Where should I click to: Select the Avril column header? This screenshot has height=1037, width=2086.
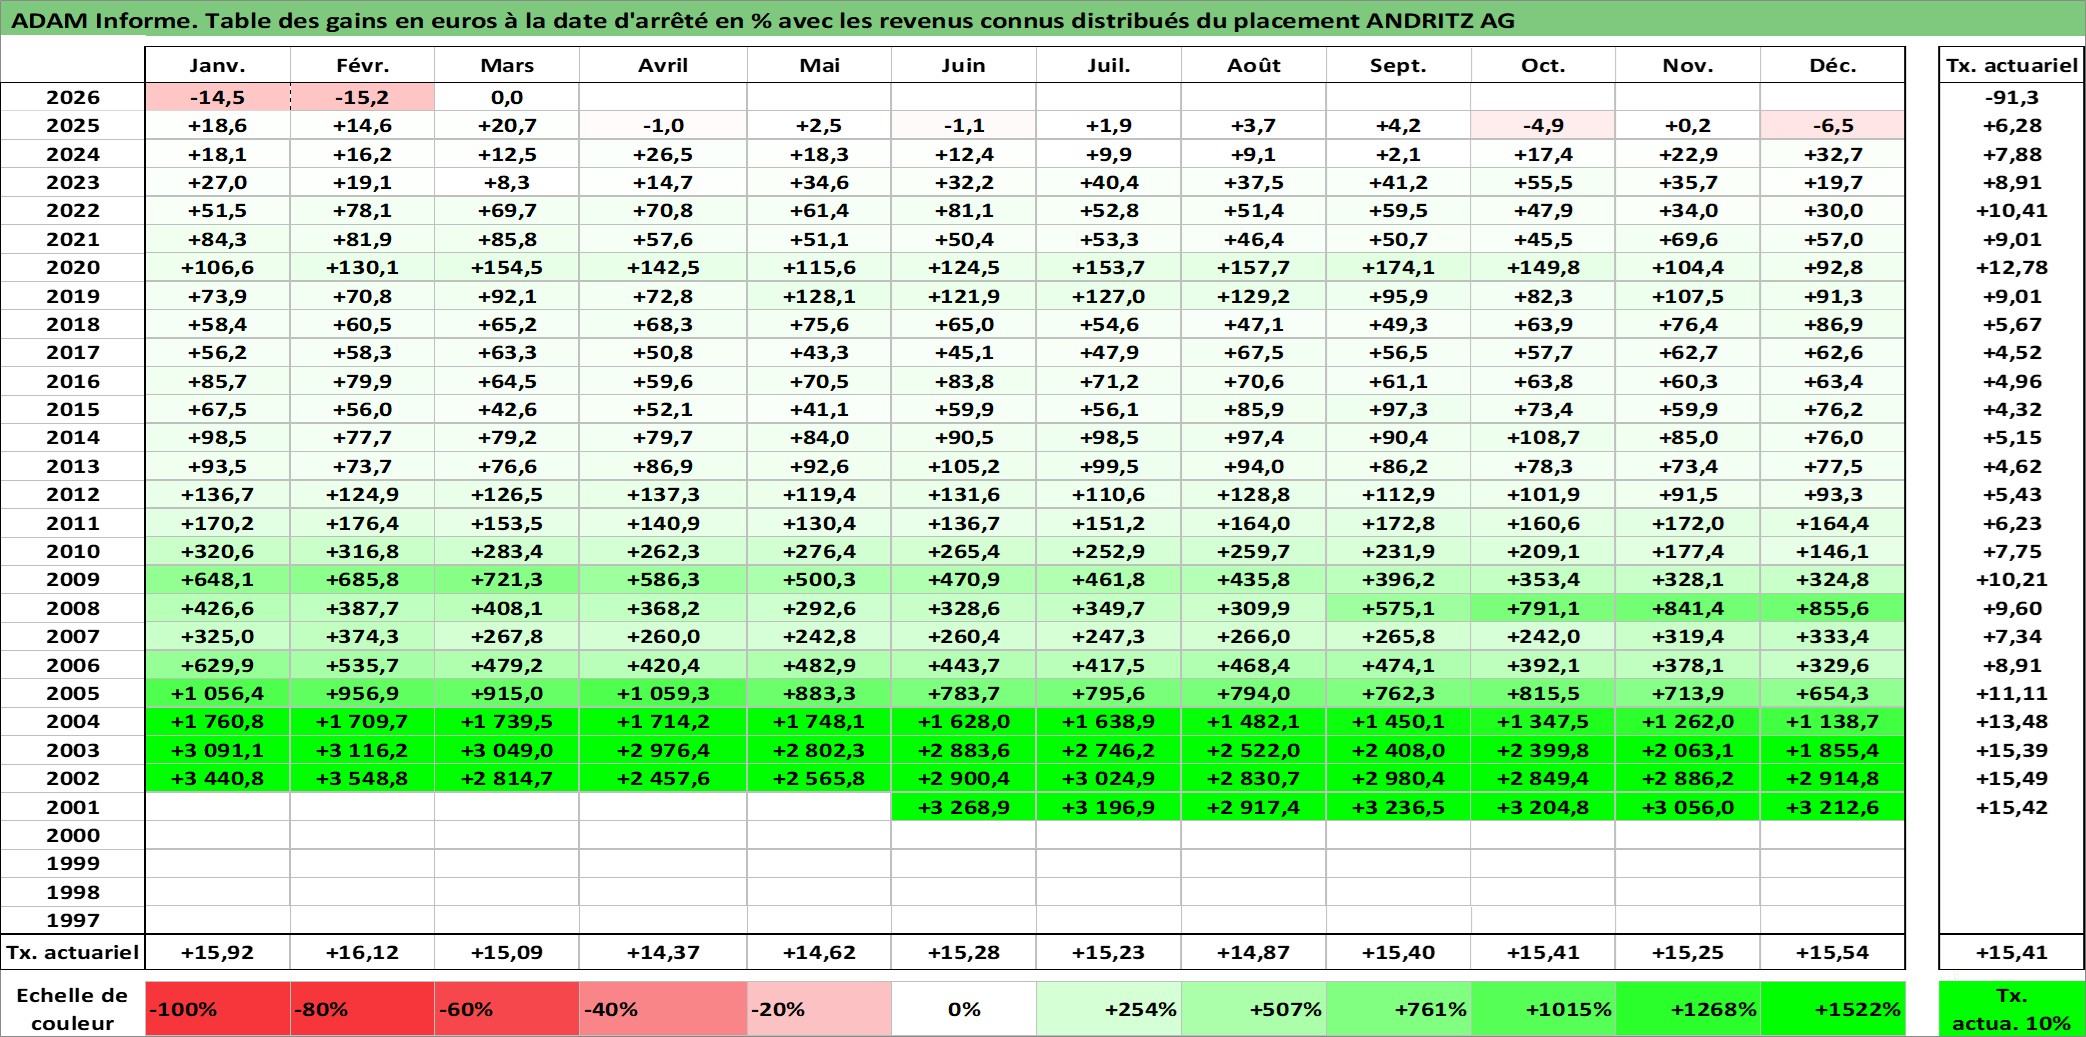663,65
